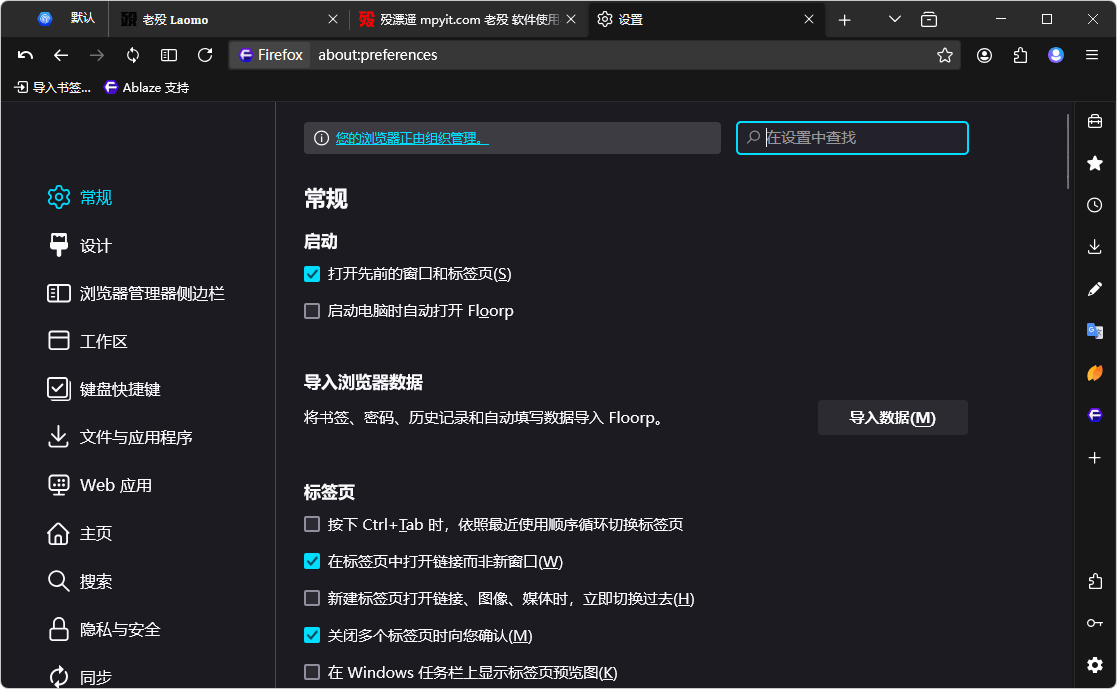Screen dimensions: 1117x689
Task: Click the Firefox identity badge in address bar
Action: (270, 55)
